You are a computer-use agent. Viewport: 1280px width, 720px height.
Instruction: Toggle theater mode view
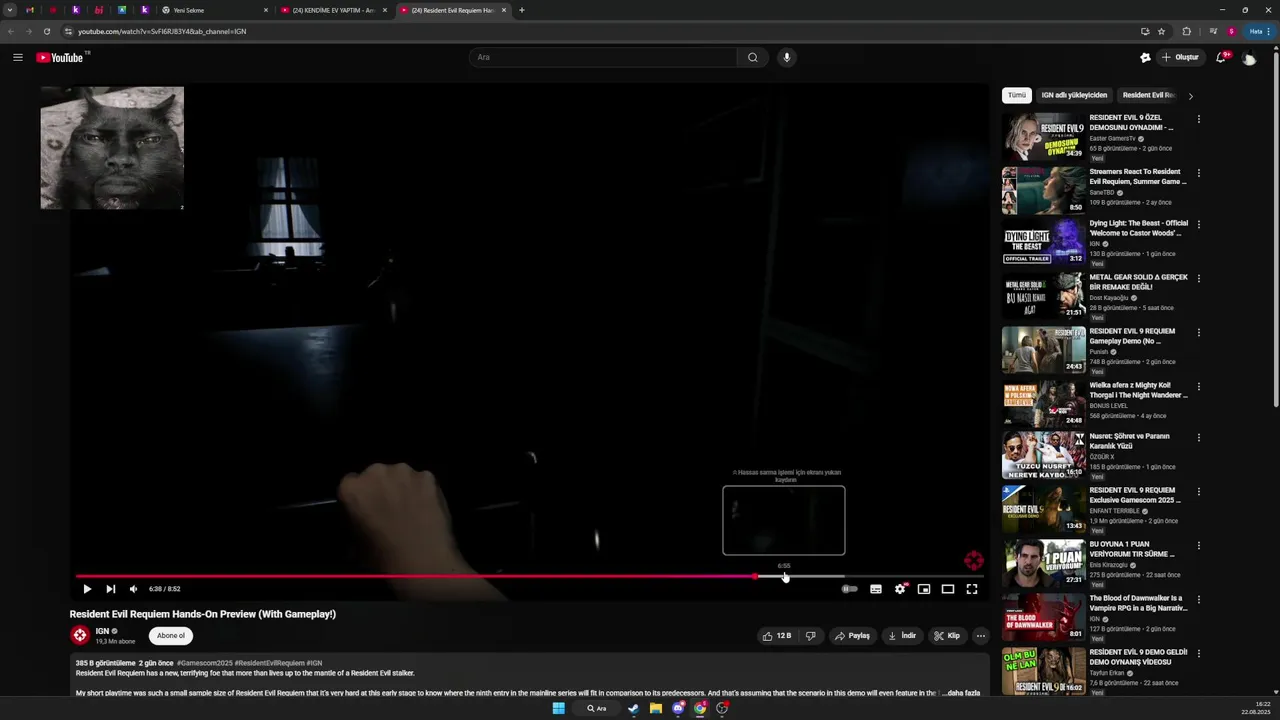click(948, 589)
